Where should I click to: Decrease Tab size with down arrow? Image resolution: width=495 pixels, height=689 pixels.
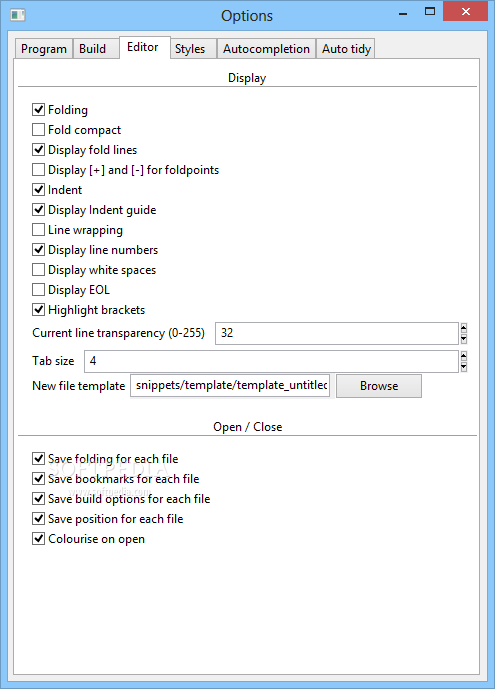[464, 367]
